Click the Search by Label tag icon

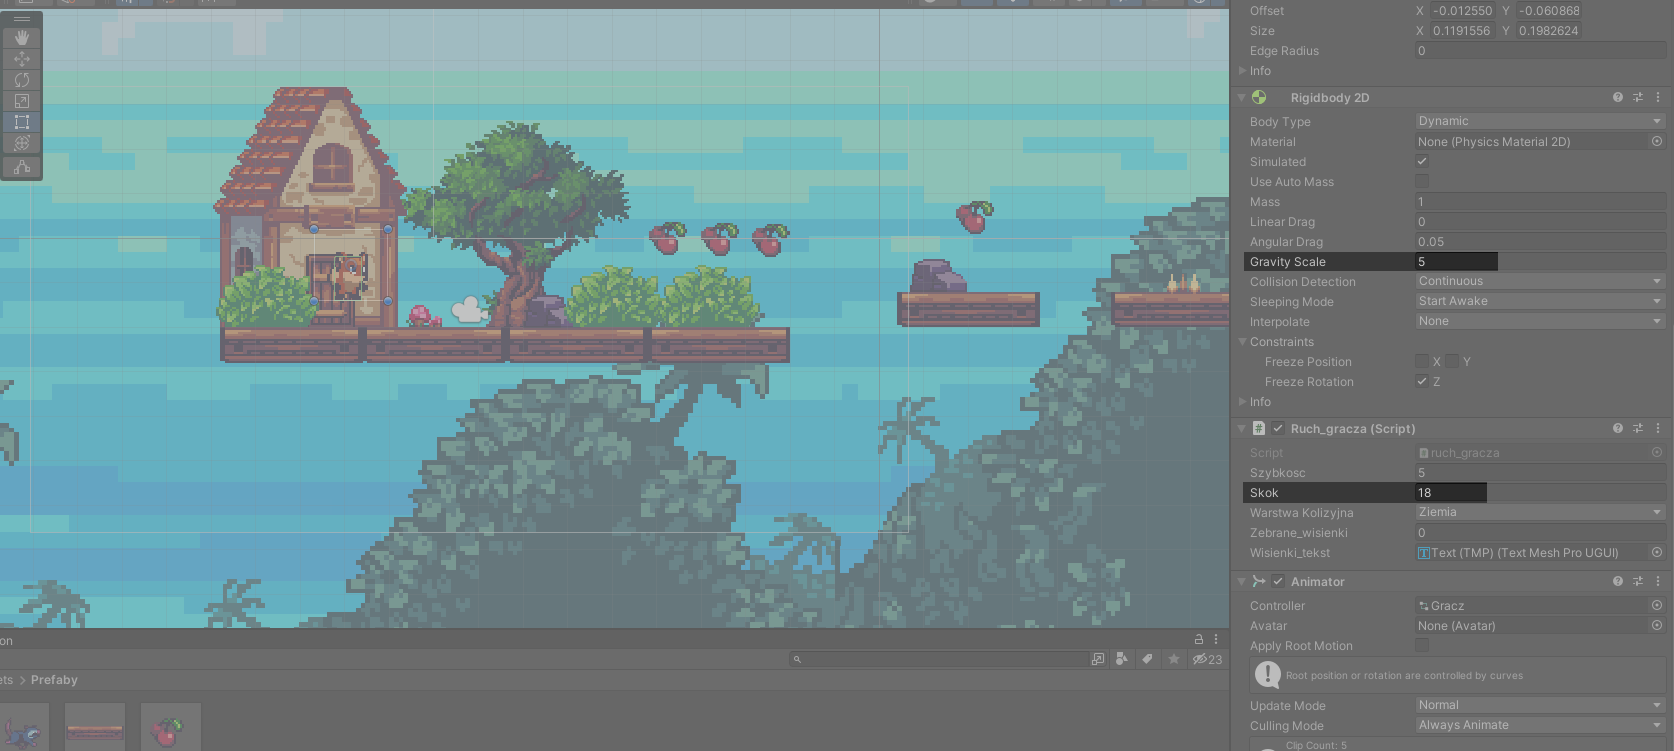tap(1147, 659)
